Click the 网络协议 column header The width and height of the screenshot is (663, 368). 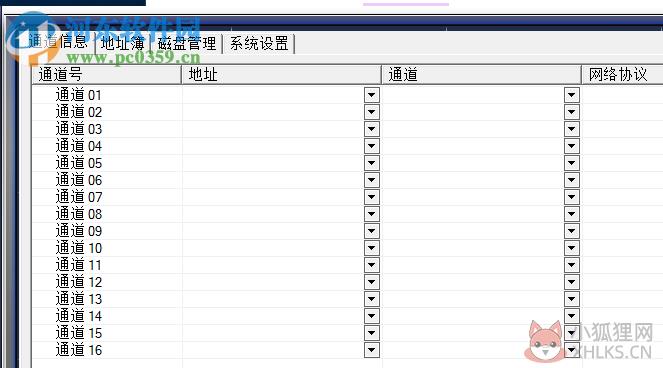(622, 74)
